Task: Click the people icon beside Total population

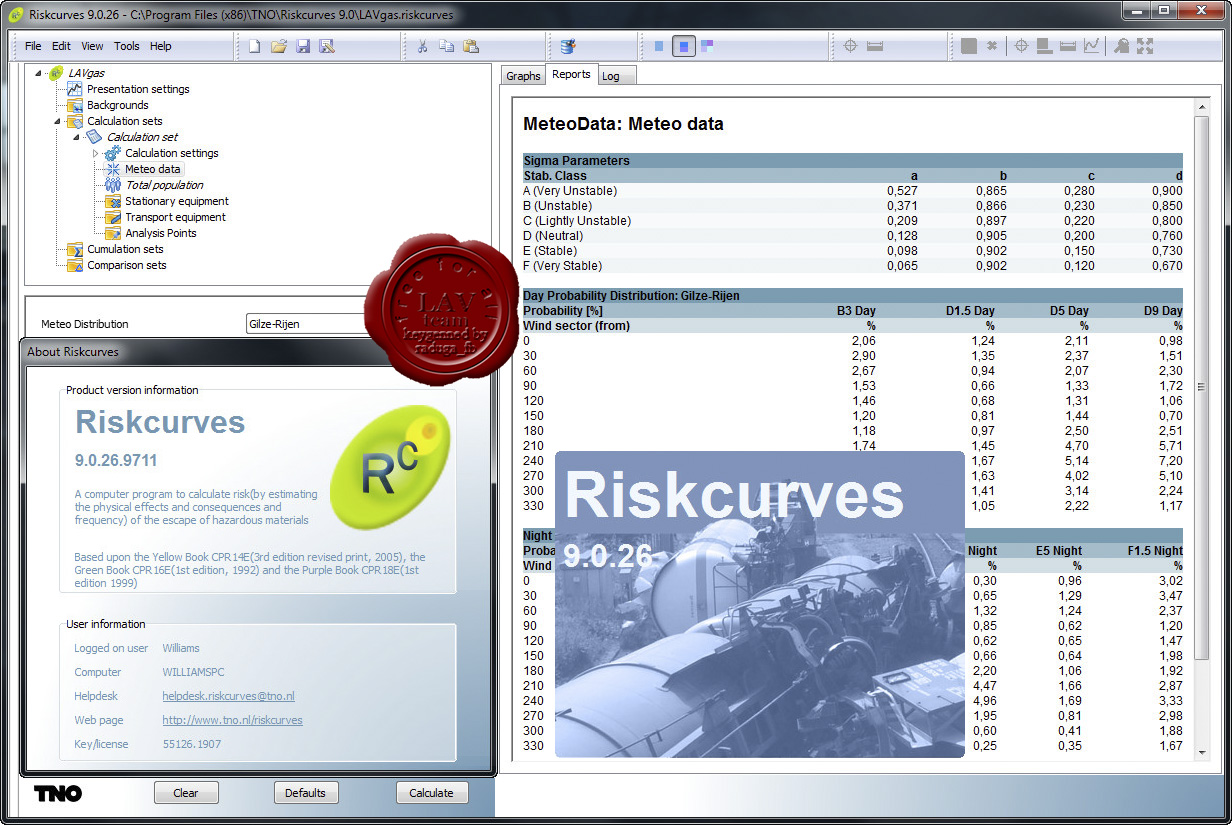Action: [112, 185]
